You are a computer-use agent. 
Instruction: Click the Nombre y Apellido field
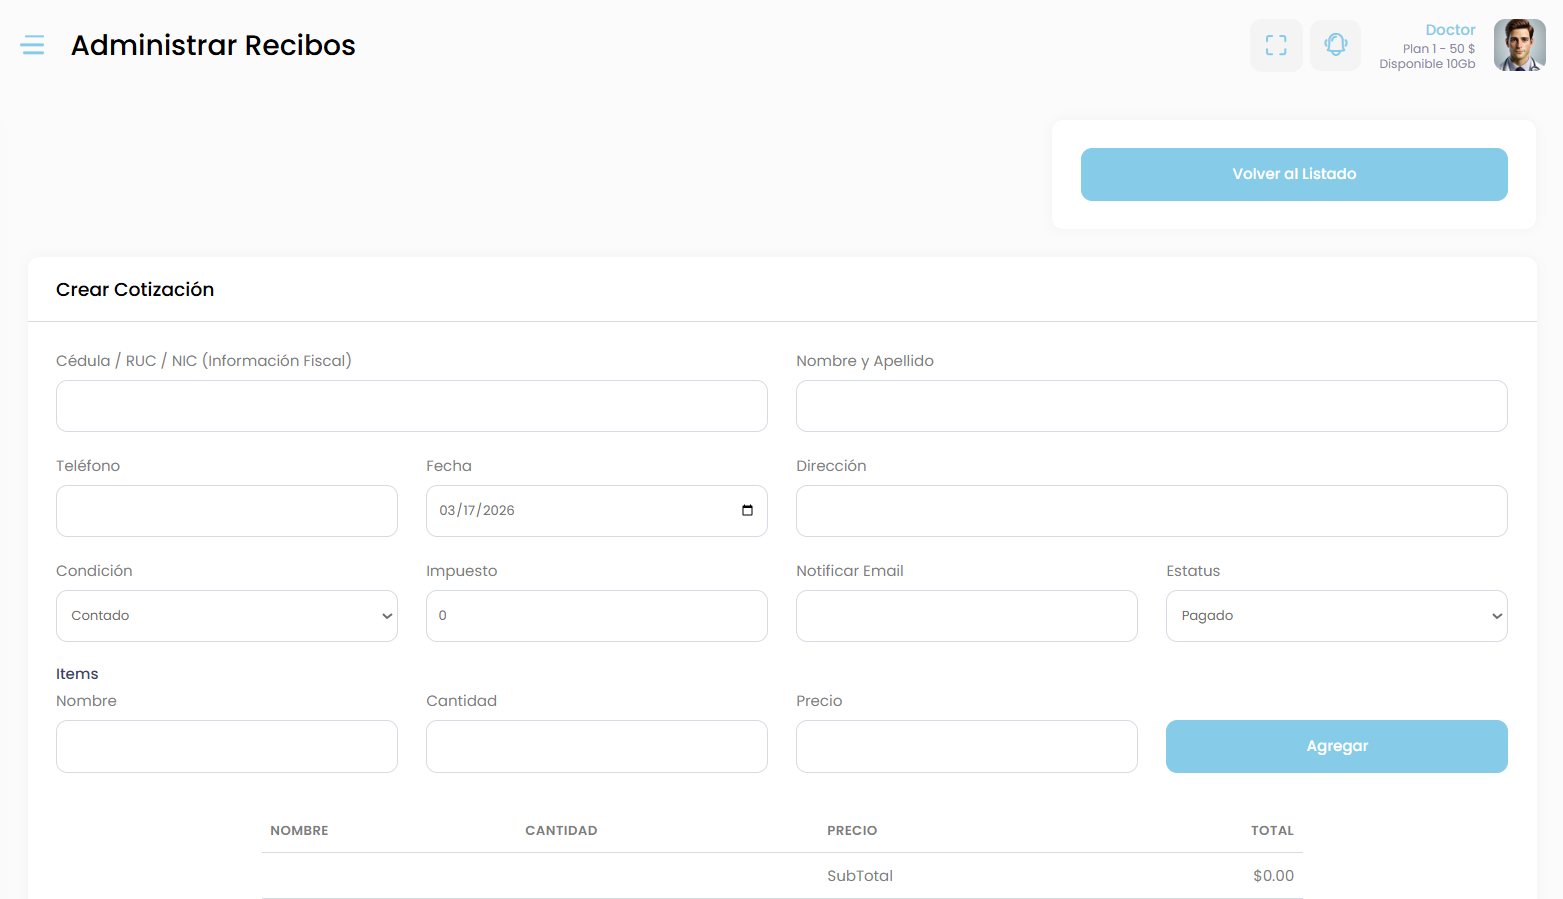click(1151, 406)
